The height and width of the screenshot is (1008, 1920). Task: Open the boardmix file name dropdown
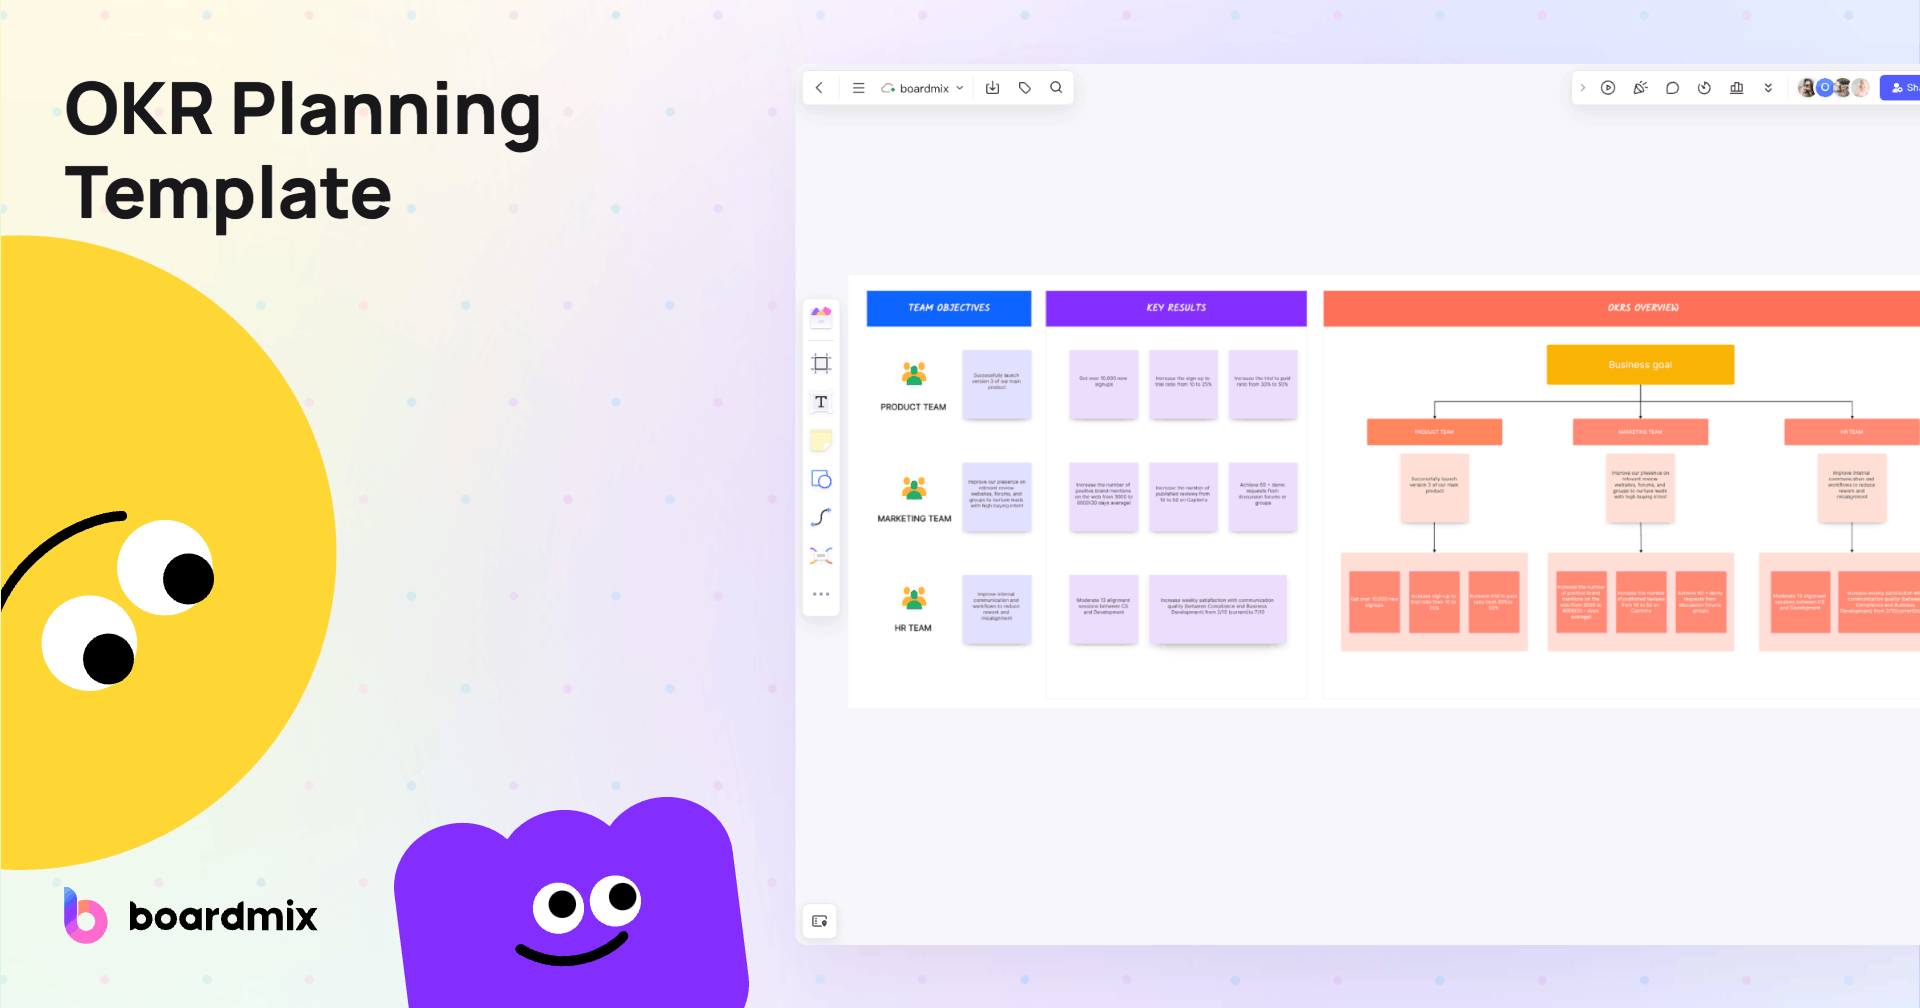coord(923,88)
